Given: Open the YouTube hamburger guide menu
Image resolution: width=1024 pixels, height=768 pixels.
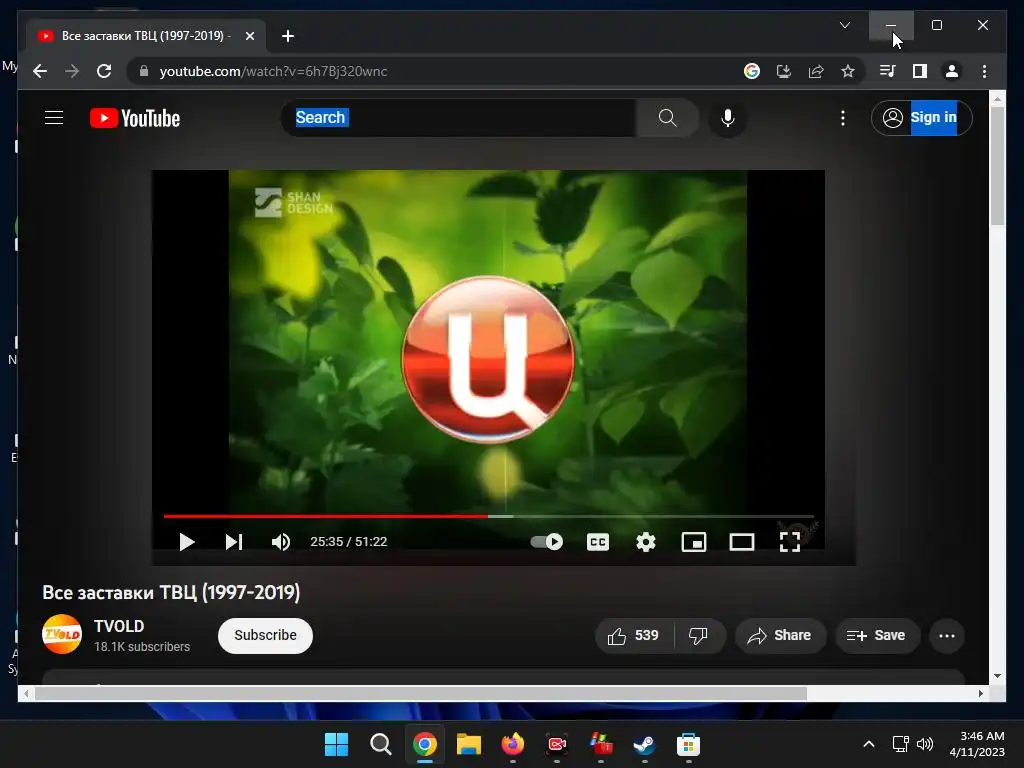Looking at the screenshot, I should [54, 118].
